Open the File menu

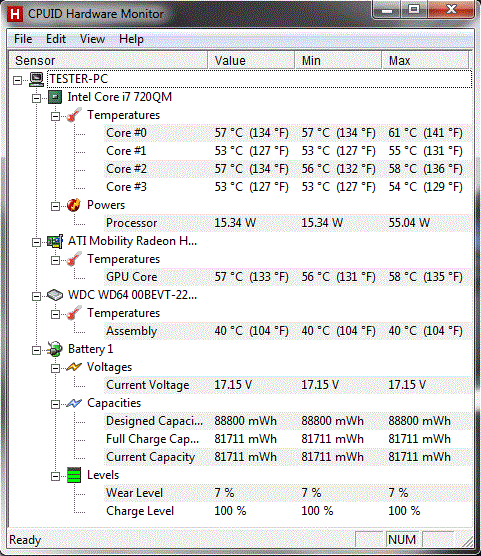point(23,39)
